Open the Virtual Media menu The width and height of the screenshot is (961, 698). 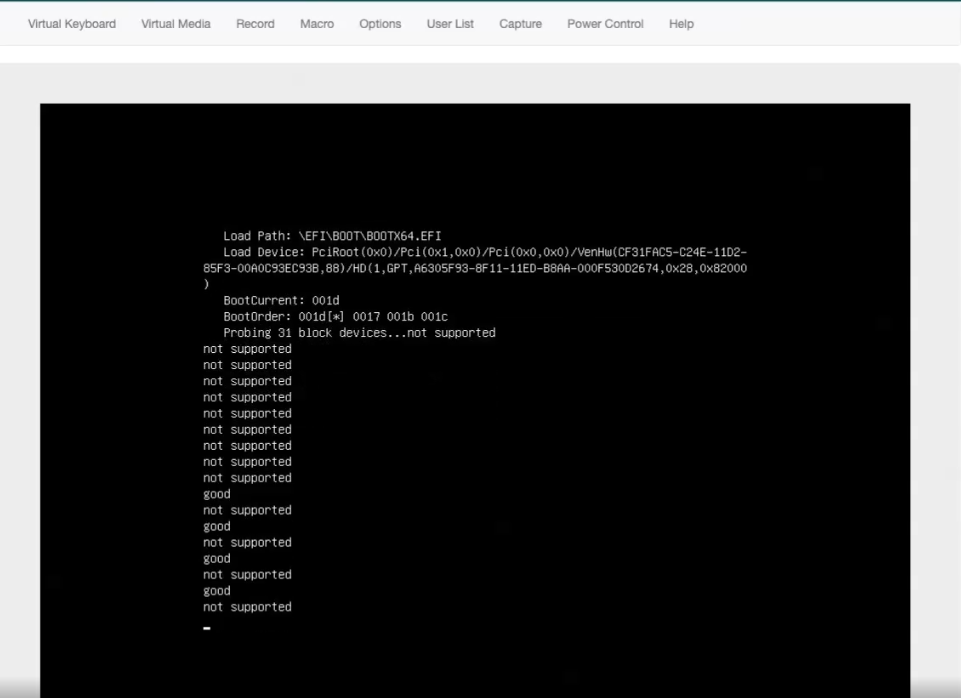(x=176, y=24)
